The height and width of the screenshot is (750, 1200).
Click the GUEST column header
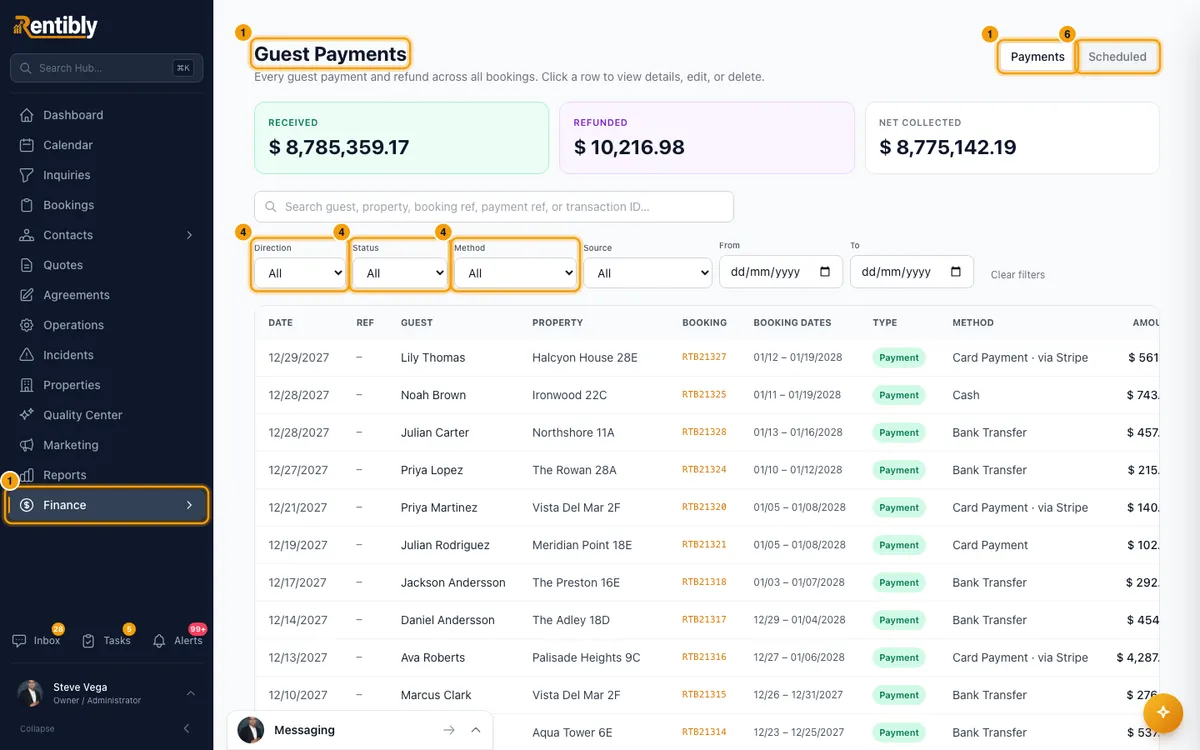tap(416, 323)
